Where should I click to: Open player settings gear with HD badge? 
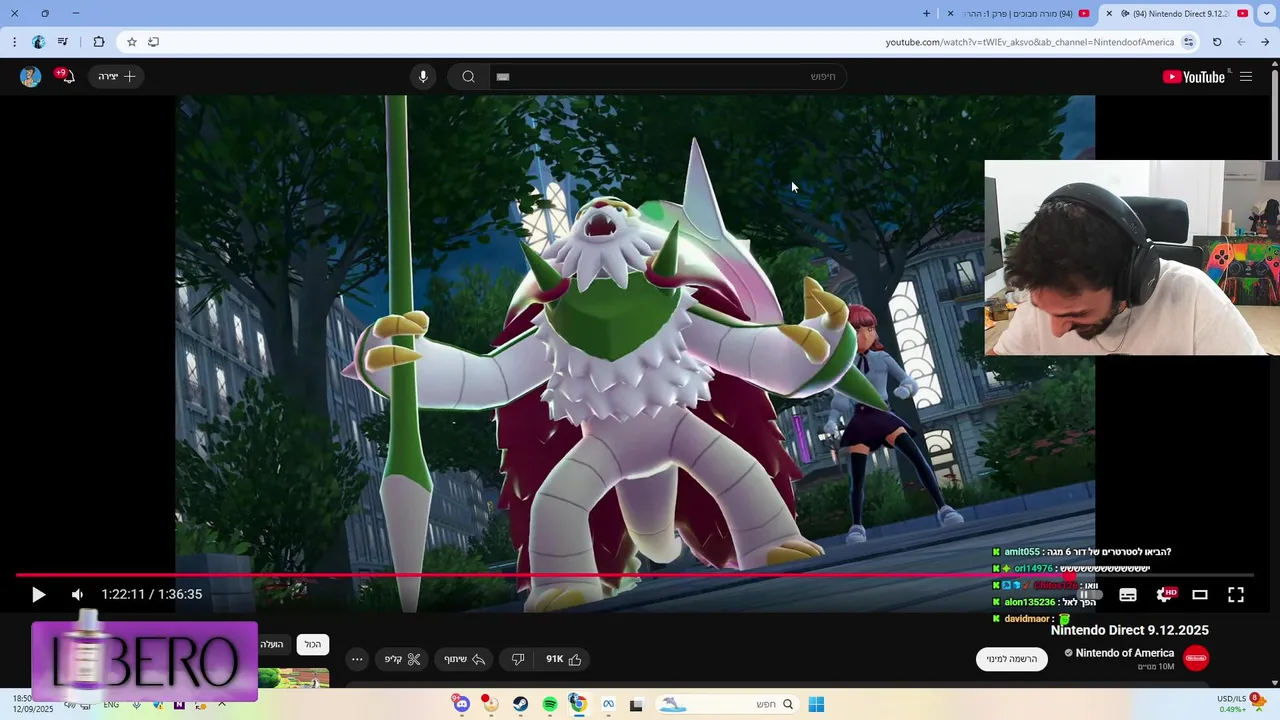point(1165,595)
